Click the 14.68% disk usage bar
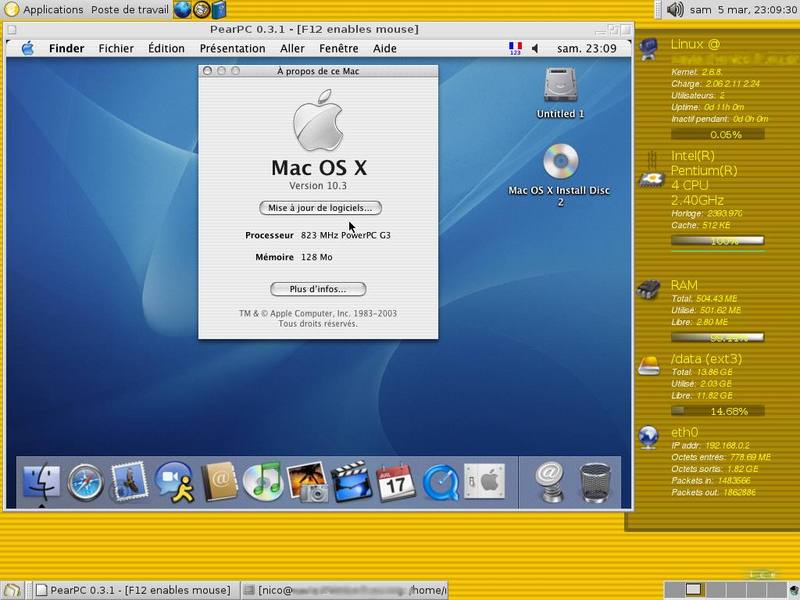This screenshot has height=600, width=800. 717,411
